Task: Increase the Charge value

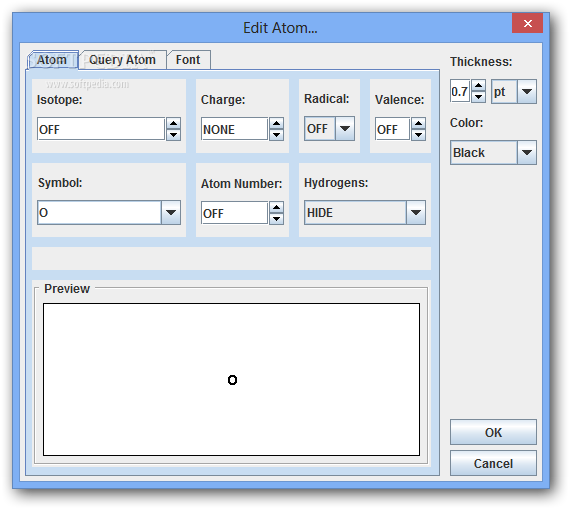Action: [x=276, y=124]
